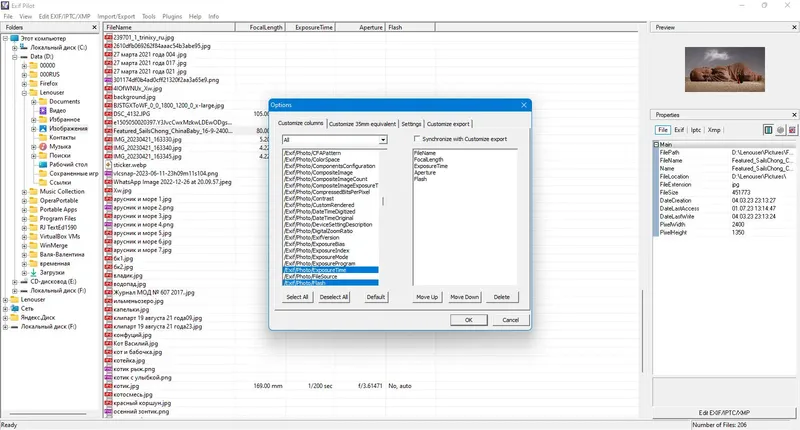This screenshot has height=430, width=800.
Task: Open the All category dropdown
Action: [x=383, y=140]
